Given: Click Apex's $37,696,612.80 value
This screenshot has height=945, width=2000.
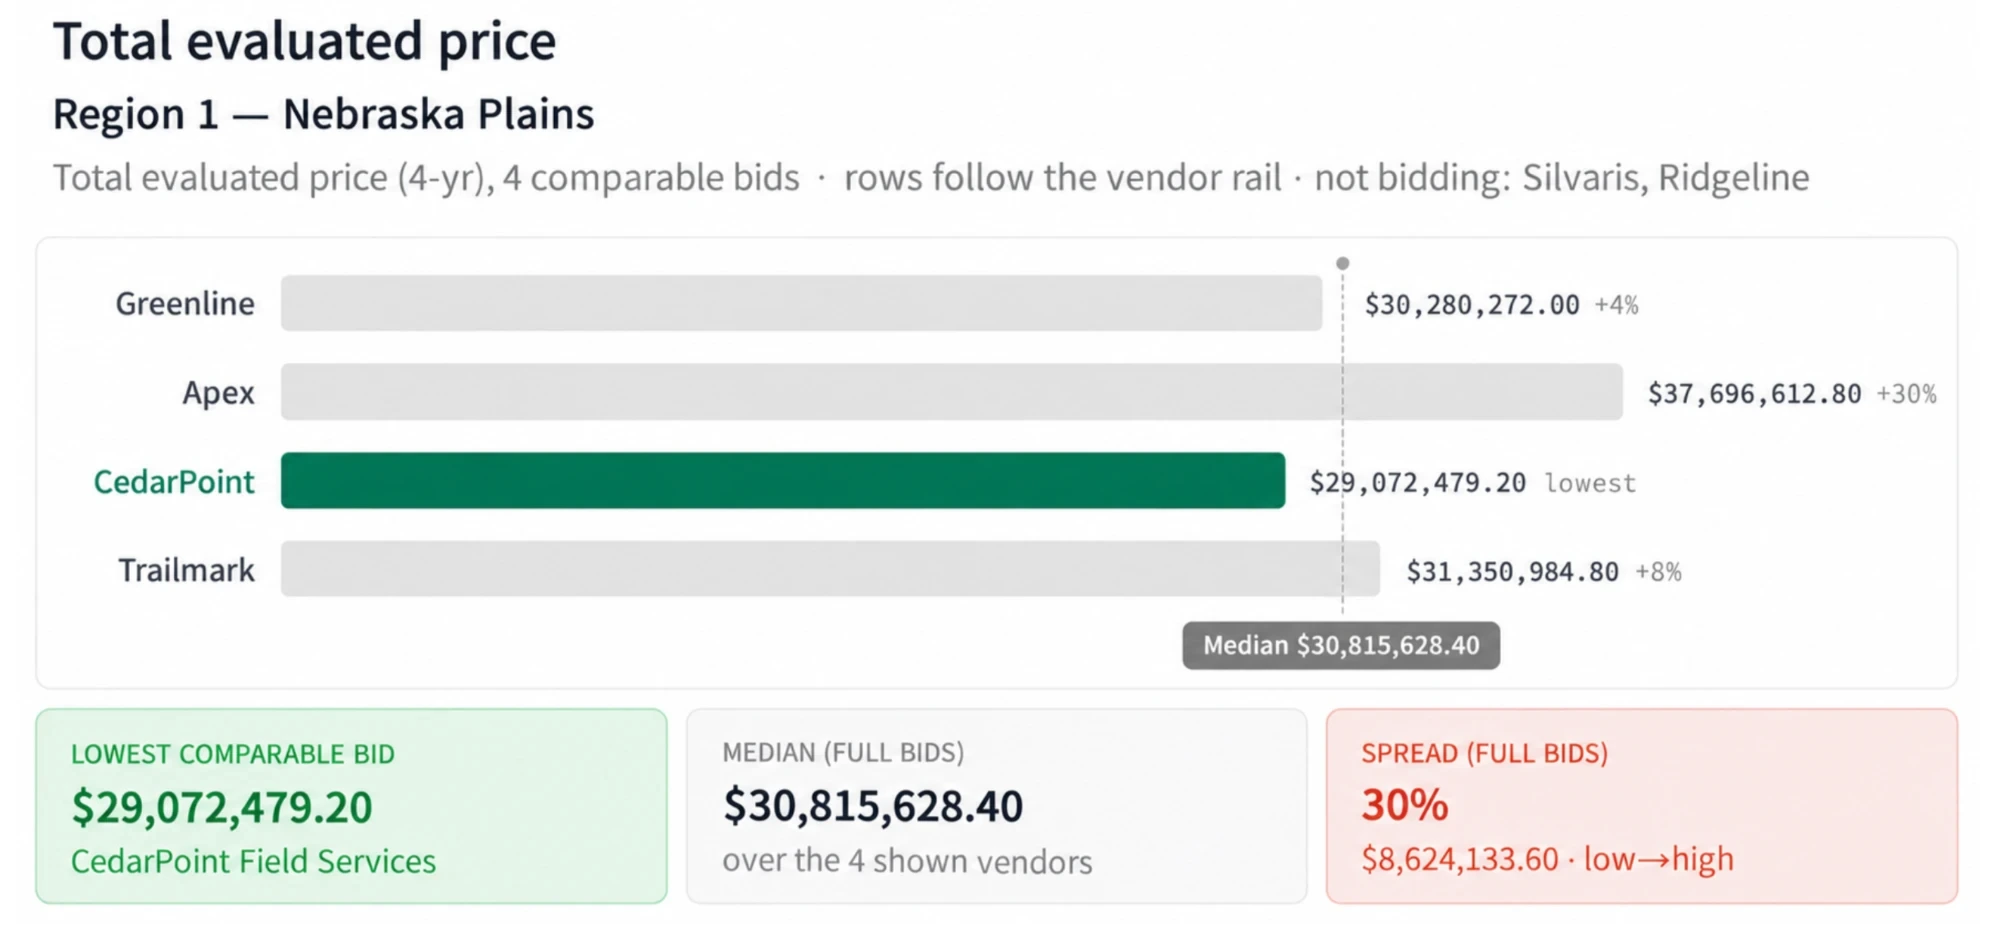Looking at the screenshot, I should pyautogui.click(x=1754, y=394).
